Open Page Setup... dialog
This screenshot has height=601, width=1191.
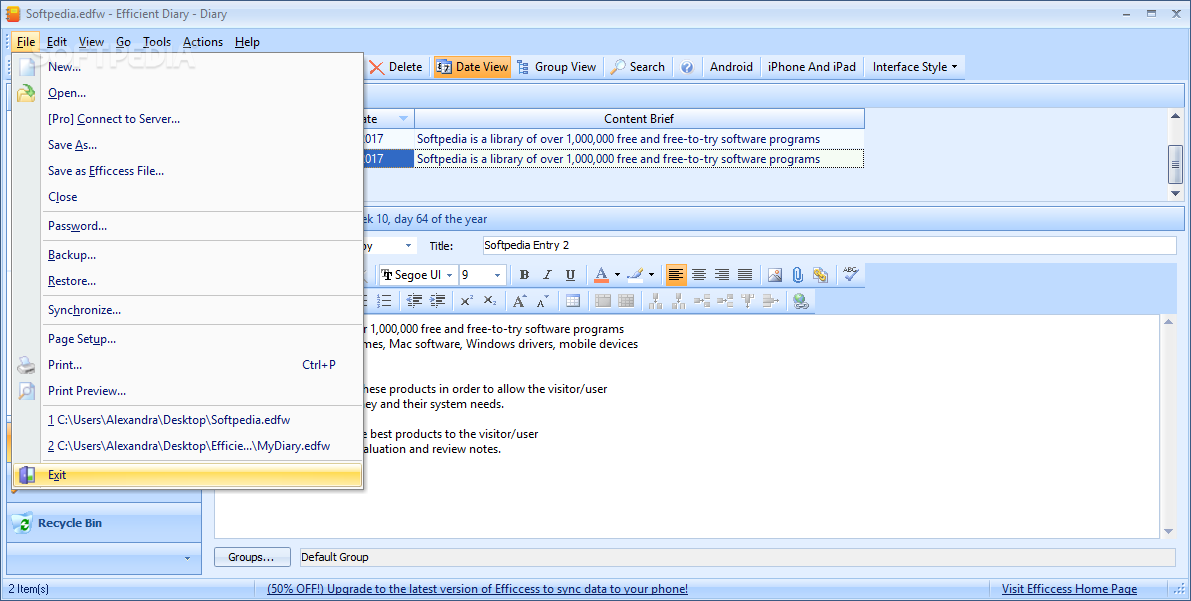click(187, 339)
